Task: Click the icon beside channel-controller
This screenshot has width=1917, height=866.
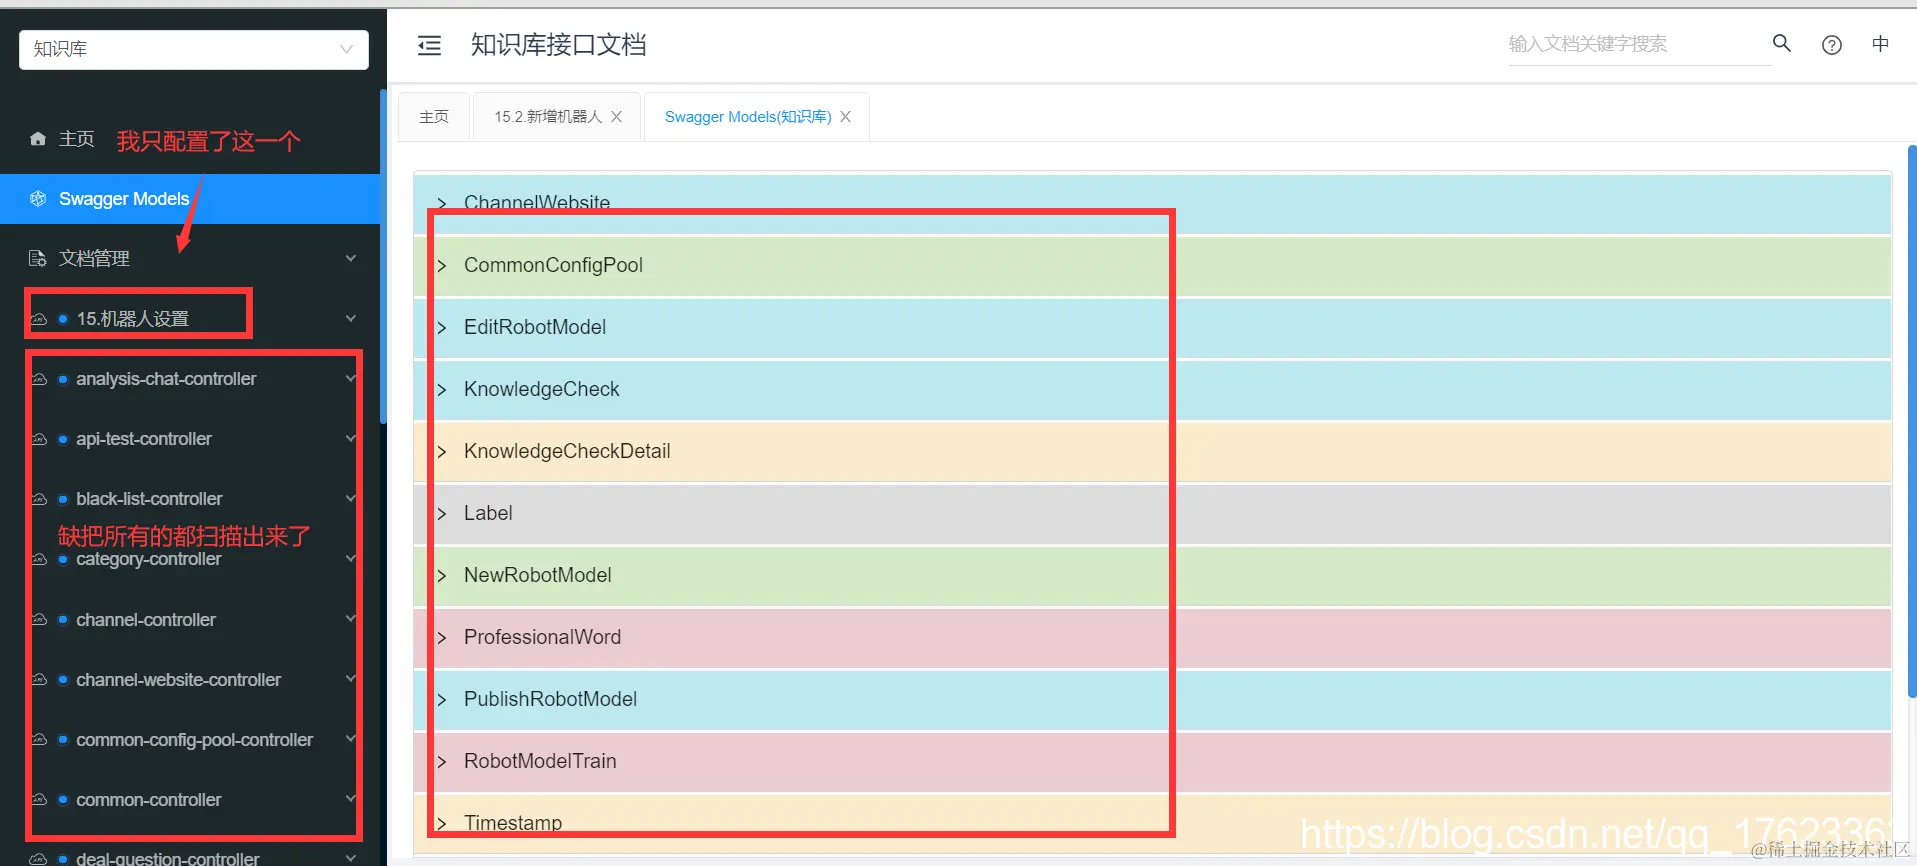Action: point(39,620)
